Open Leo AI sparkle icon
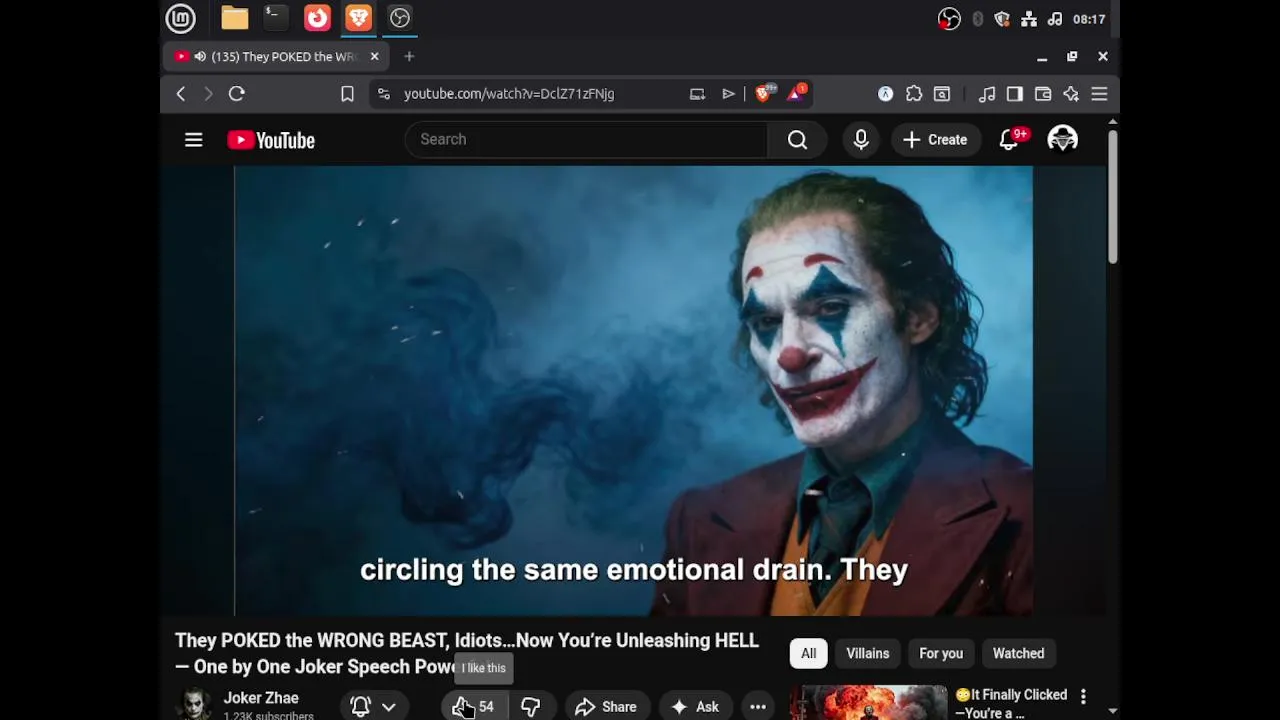Viewport: 1280px width, 720px height. (x=1071, y=94)
